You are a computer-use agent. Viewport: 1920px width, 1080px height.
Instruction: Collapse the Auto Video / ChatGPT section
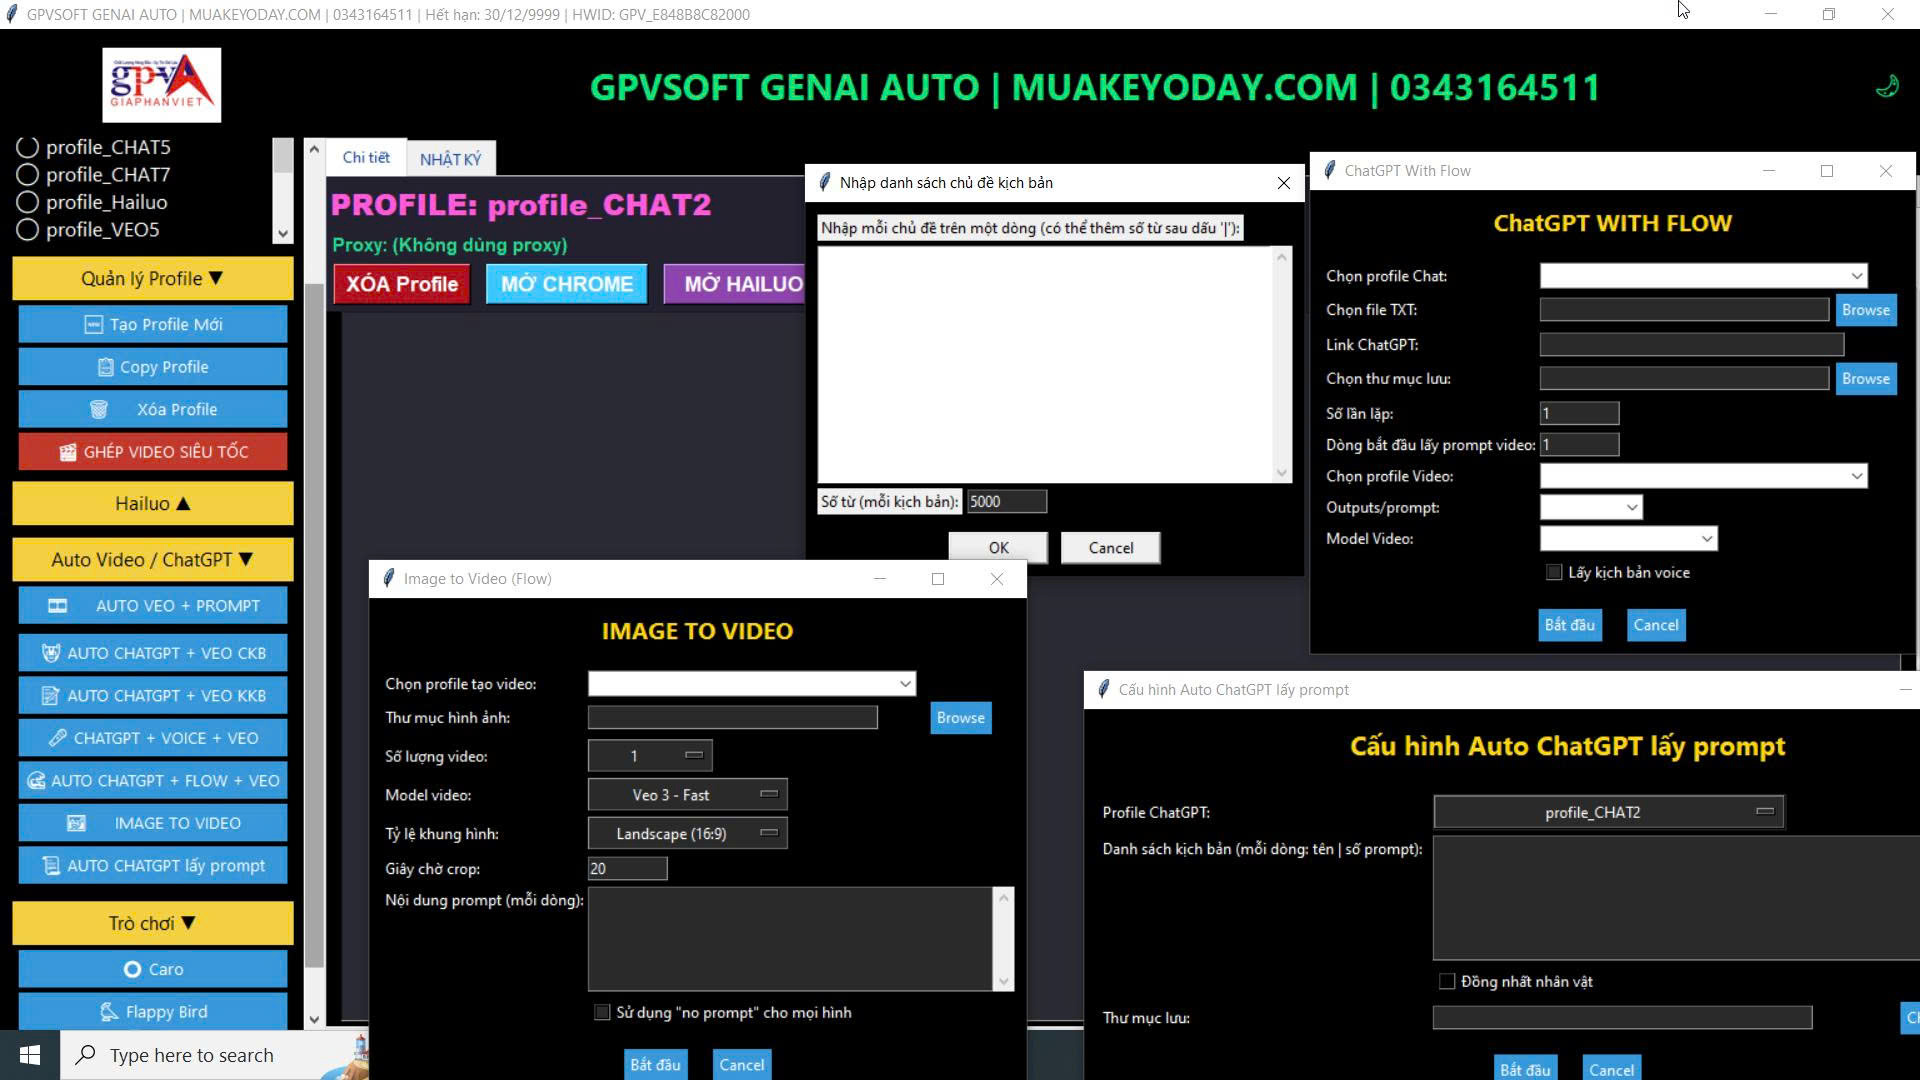(x=153, y=560)
